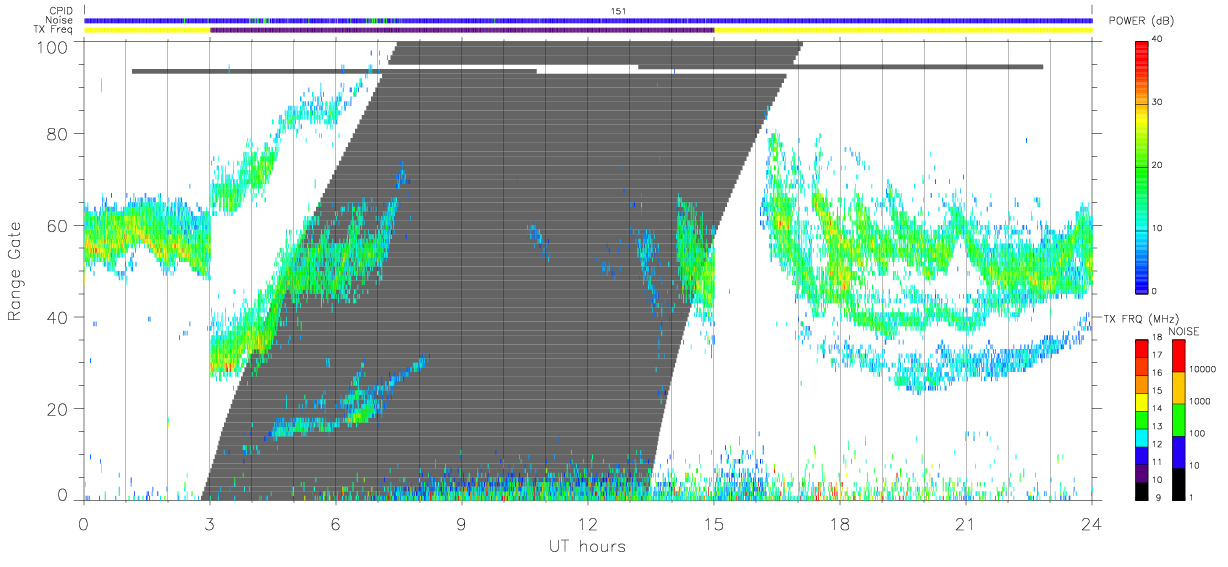Click the 21 hour tick label

(966, 523)
